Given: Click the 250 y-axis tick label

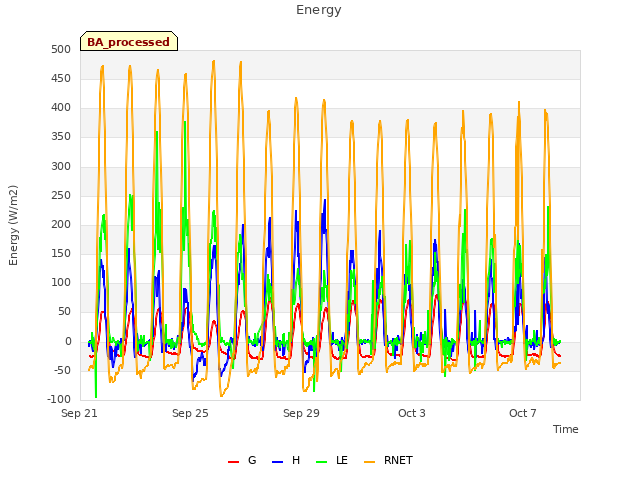Looking at the screenshot, I should tap(61, 196).
